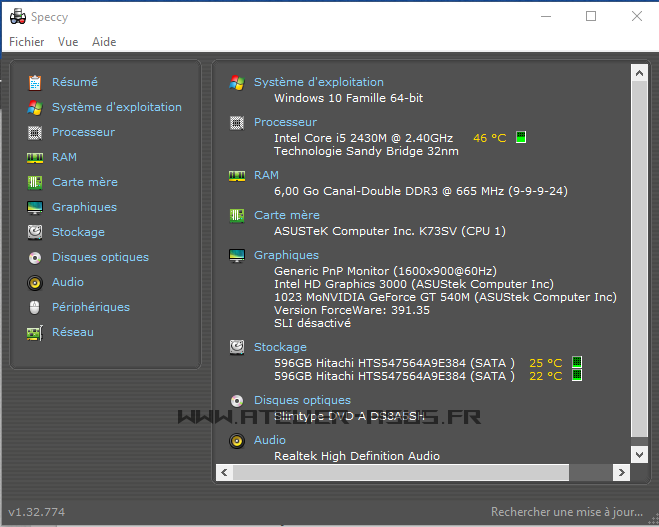The image size is (659, 527).
Task: Click the vertical scrollbar down arrow
Action: click(x=640, y=454)
